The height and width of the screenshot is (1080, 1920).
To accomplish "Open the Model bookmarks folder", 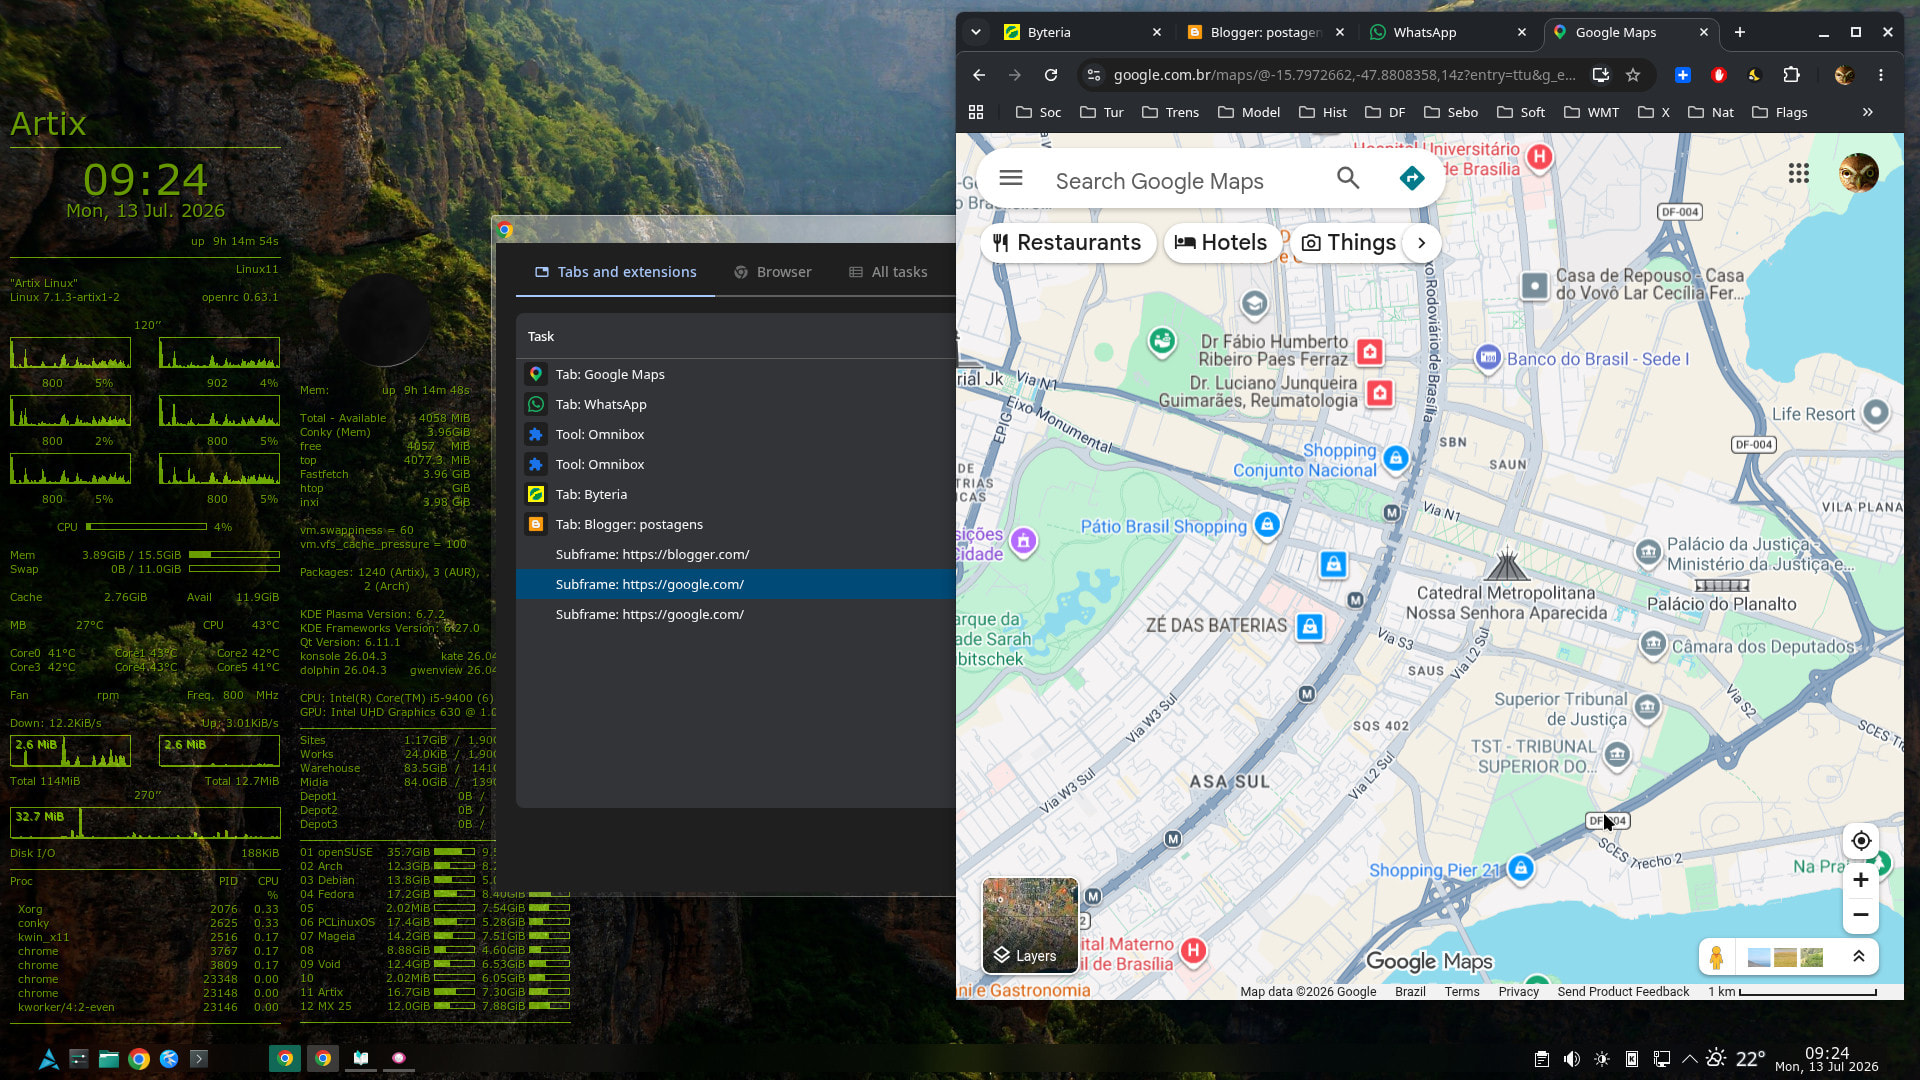I will click(1249, 112).
